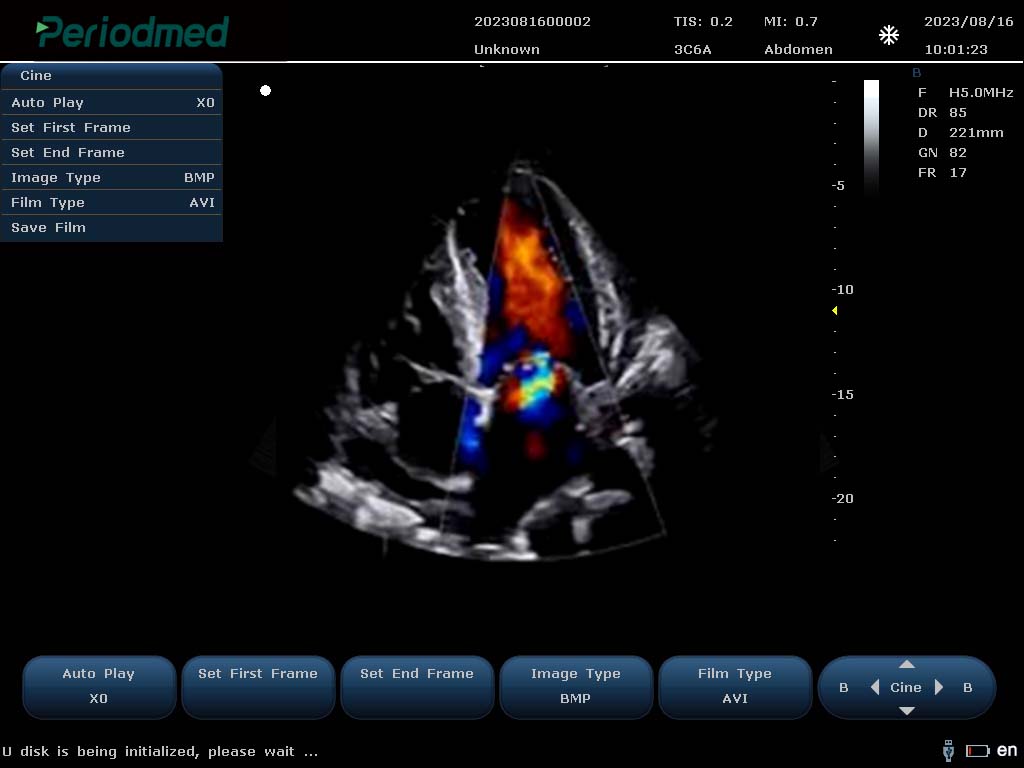Select Set First Frame in side menu
This screenshot has width=1024, height=768.
(x=111, y=127)
